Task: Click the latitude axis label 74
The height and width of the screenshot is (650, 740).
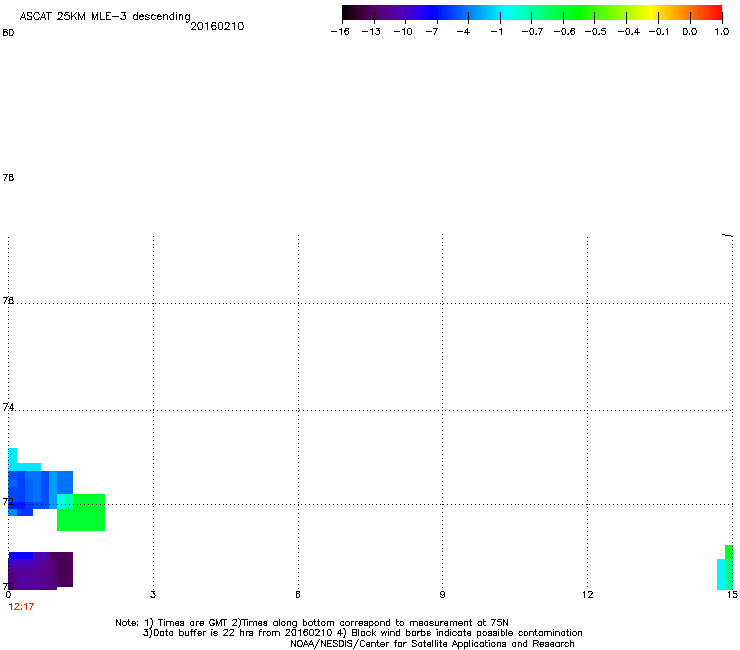Action: click(8, 407)
